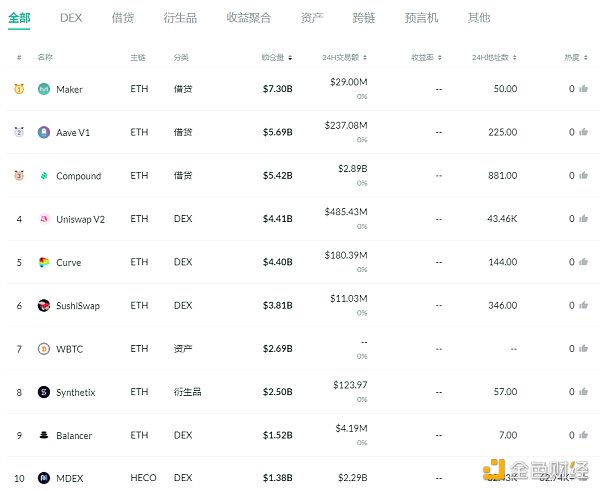Click the SushiSwap logo icon
This screenshot has height=491, width=600.
click(x=44, y=305)
